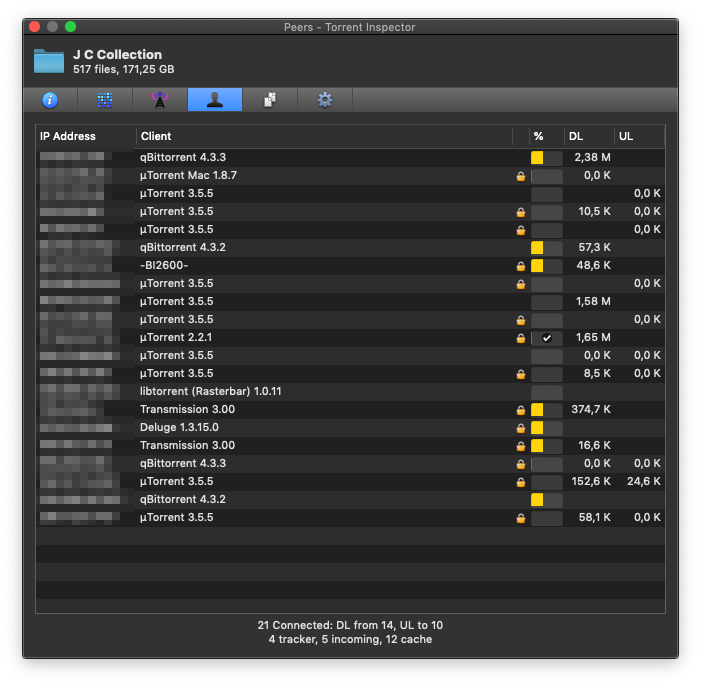
Task: Open the Activity pieces grid tab
Action: 105,100
